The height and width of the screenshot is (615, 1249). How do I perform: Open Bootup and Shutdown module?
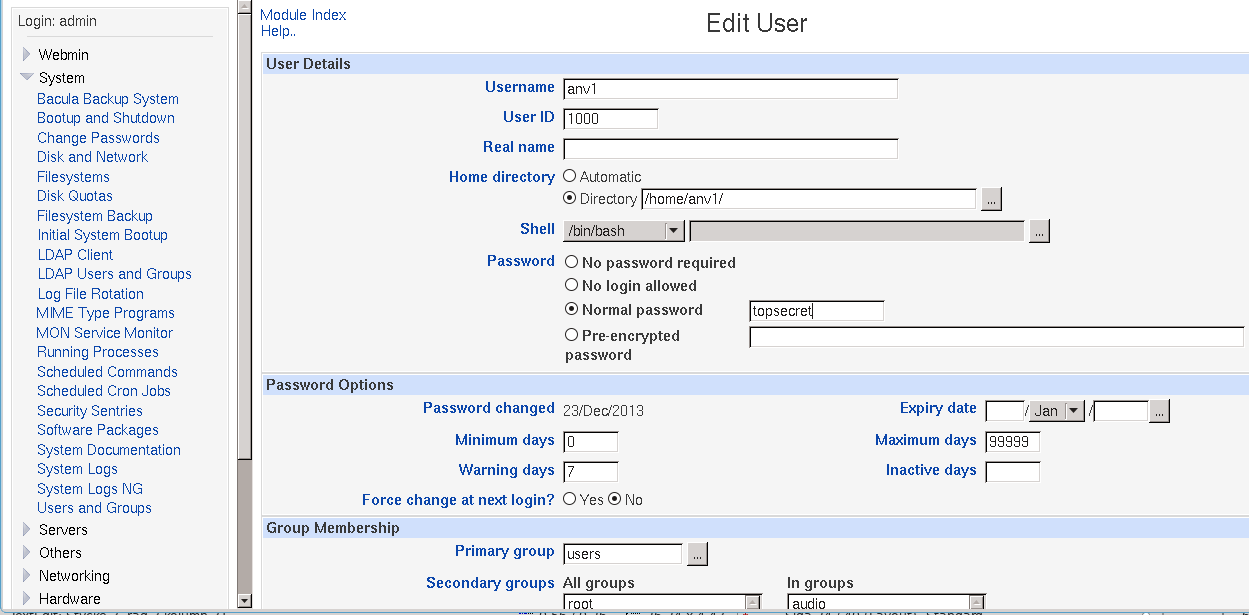tap(106, 118)
